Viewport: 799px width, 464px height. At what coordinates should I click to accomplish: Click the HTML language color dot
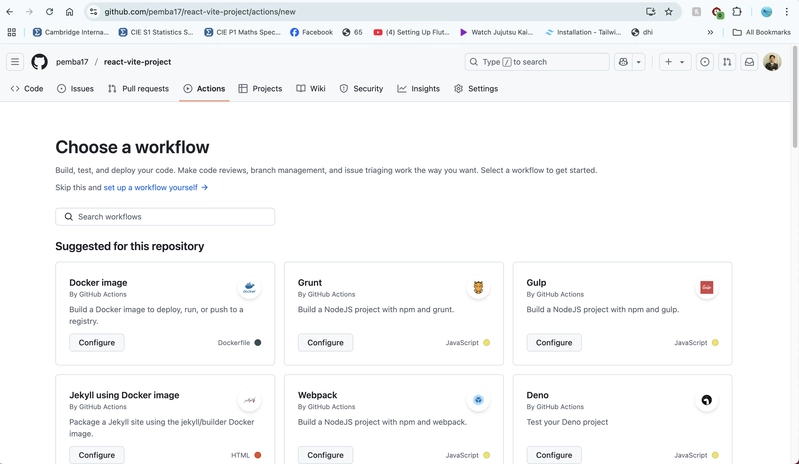tap(258, 455)
